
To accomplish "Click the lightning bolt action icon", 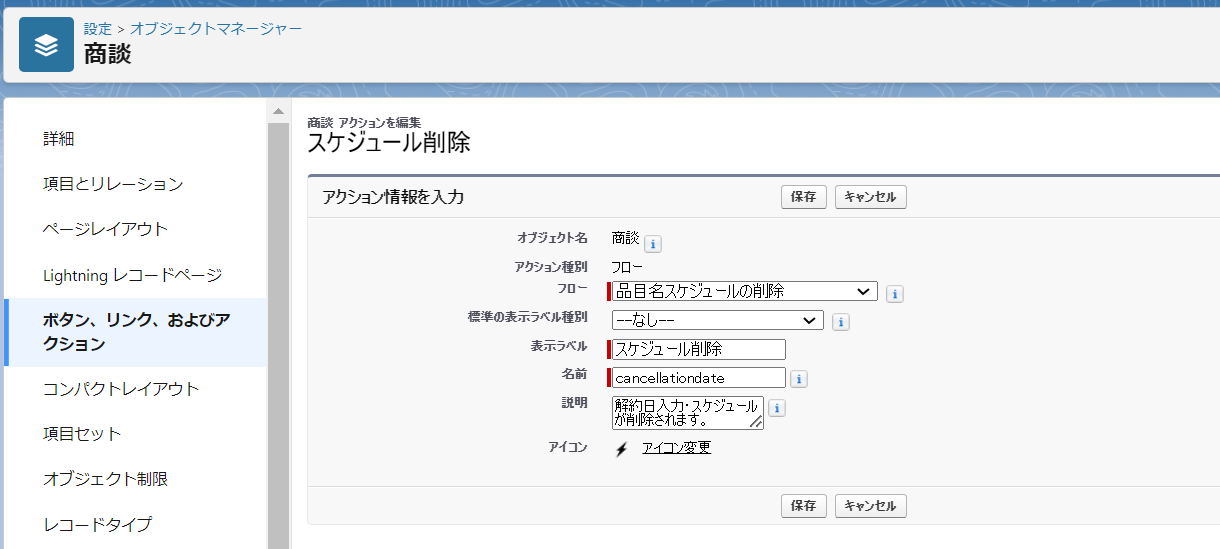I will click(621, 449).
